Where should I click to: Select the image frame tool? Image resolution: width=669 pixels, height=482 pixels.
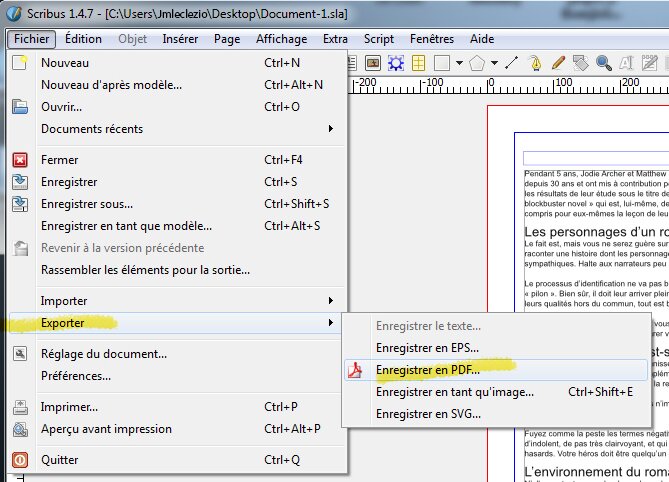tap(373, 64)
